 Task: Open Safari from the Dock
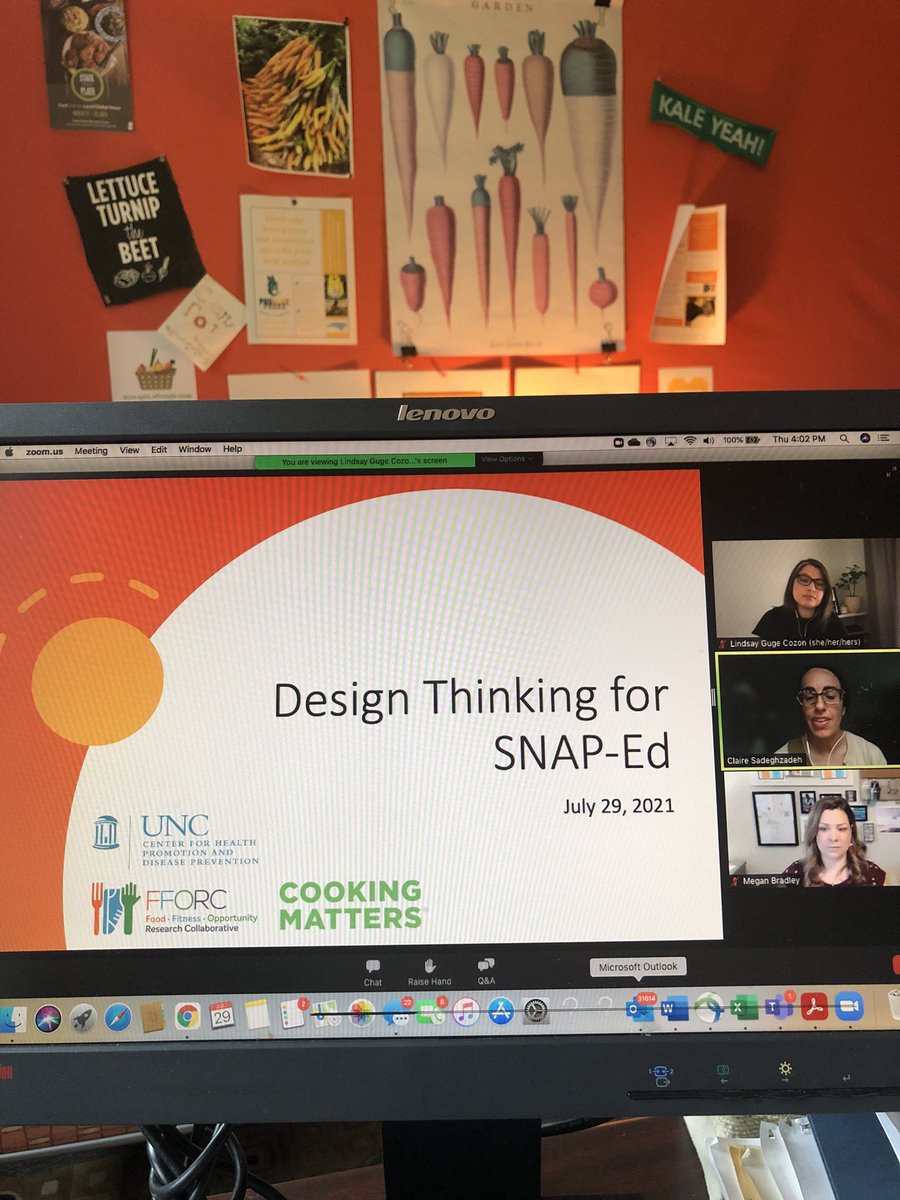click(x=117, y=1017)
